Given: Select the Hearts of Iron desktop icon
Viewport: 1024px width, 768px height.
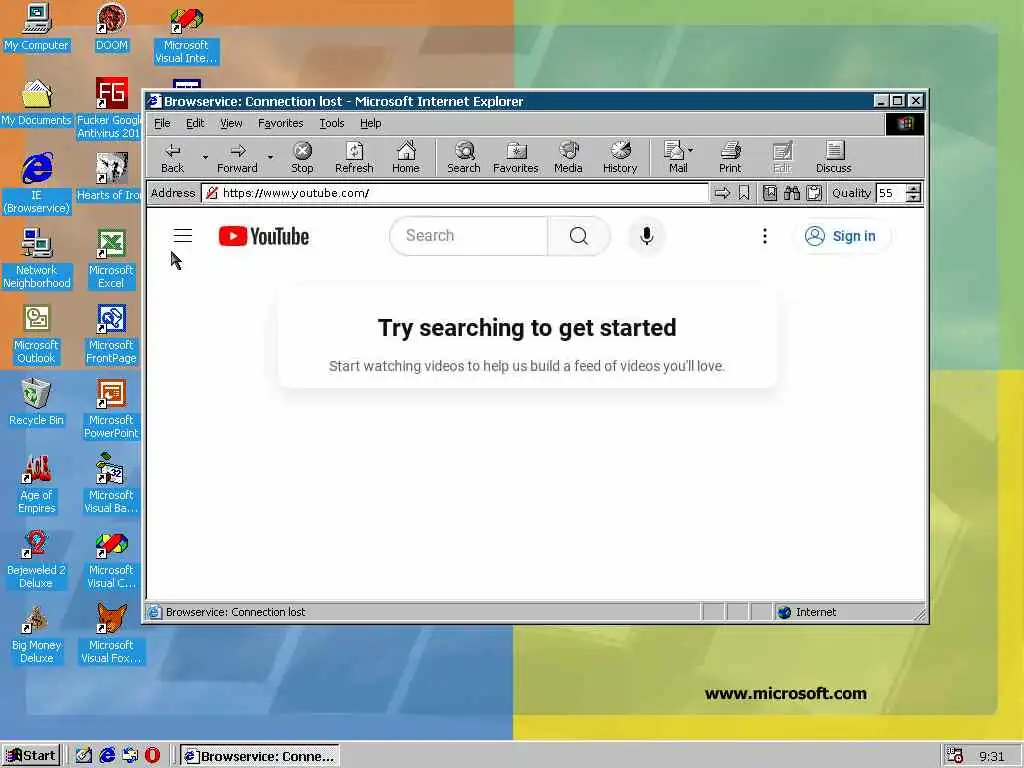Looking at the screenshot, I should click(109, 176).
